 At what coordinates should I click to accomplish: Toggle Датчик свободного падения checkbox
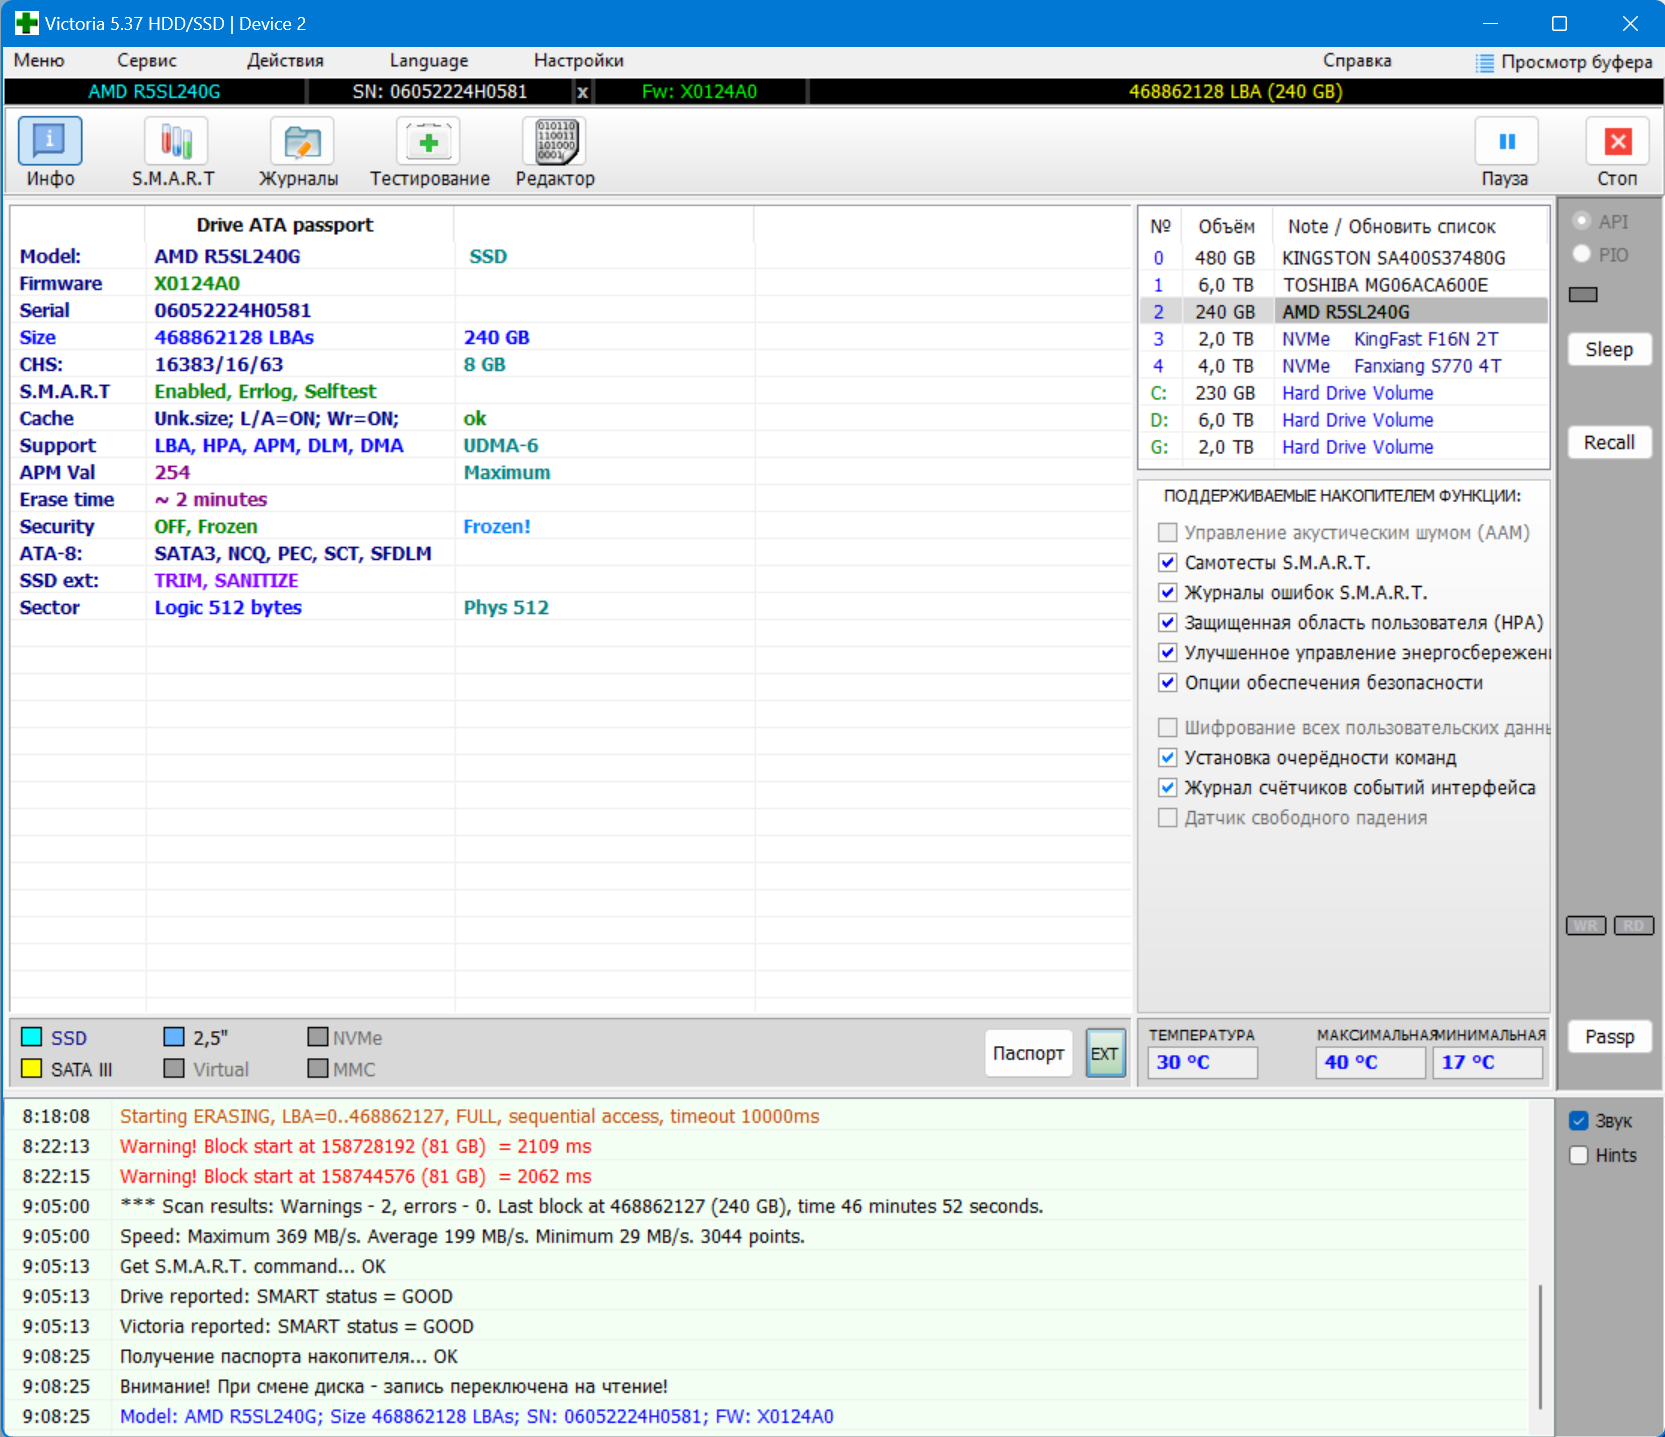(x=1167, y=817)
